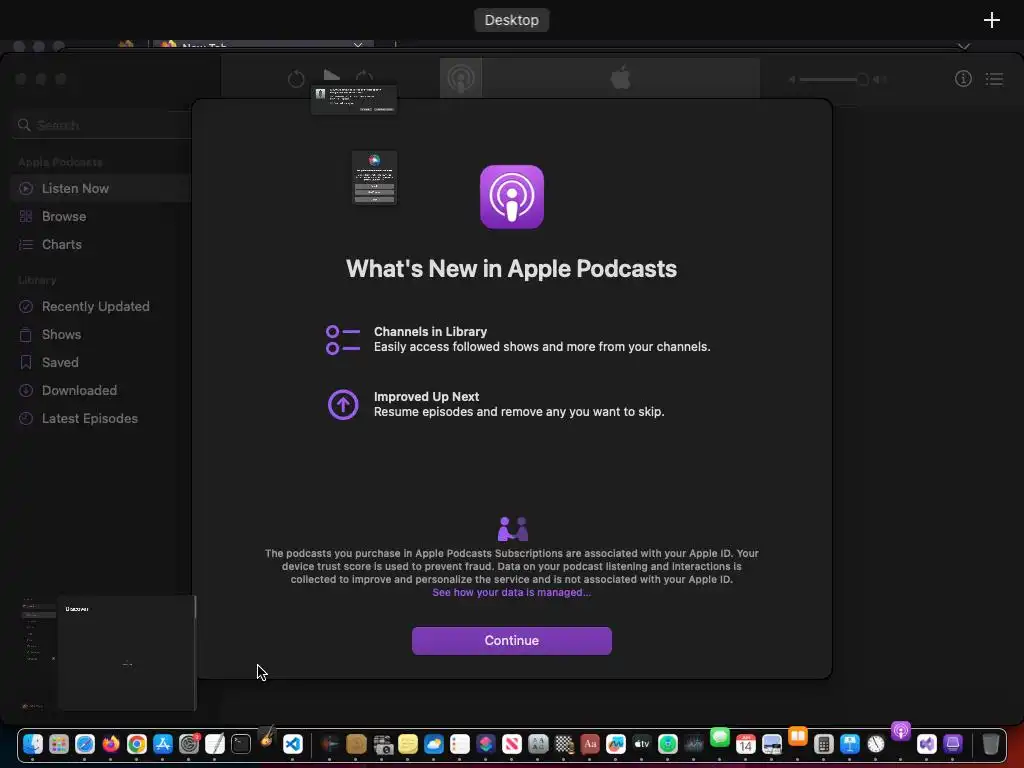The height and width of the screenshot is (768, 1024).
Task: Select the Desktop space label
Action: [511, 20]
